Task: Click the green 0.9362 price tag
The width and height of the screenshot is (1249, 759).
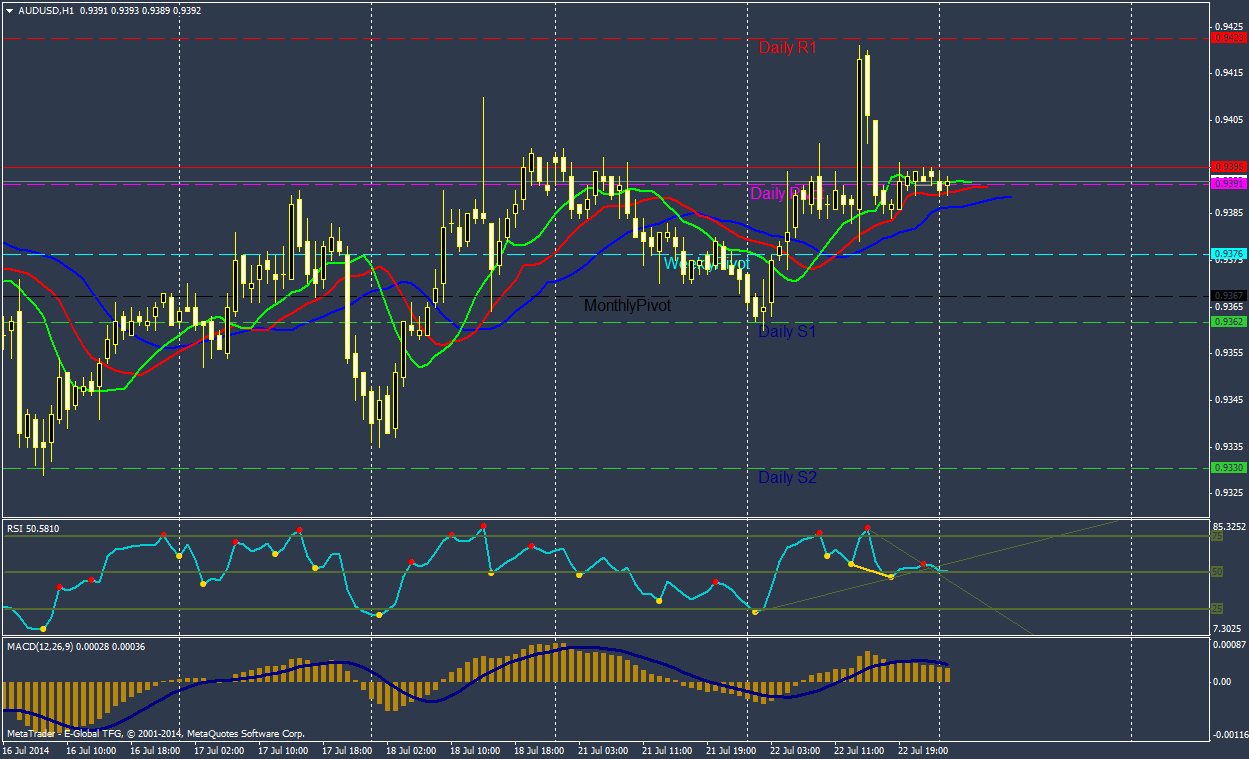Action: pyautogui.click(x=1229, y=322)
